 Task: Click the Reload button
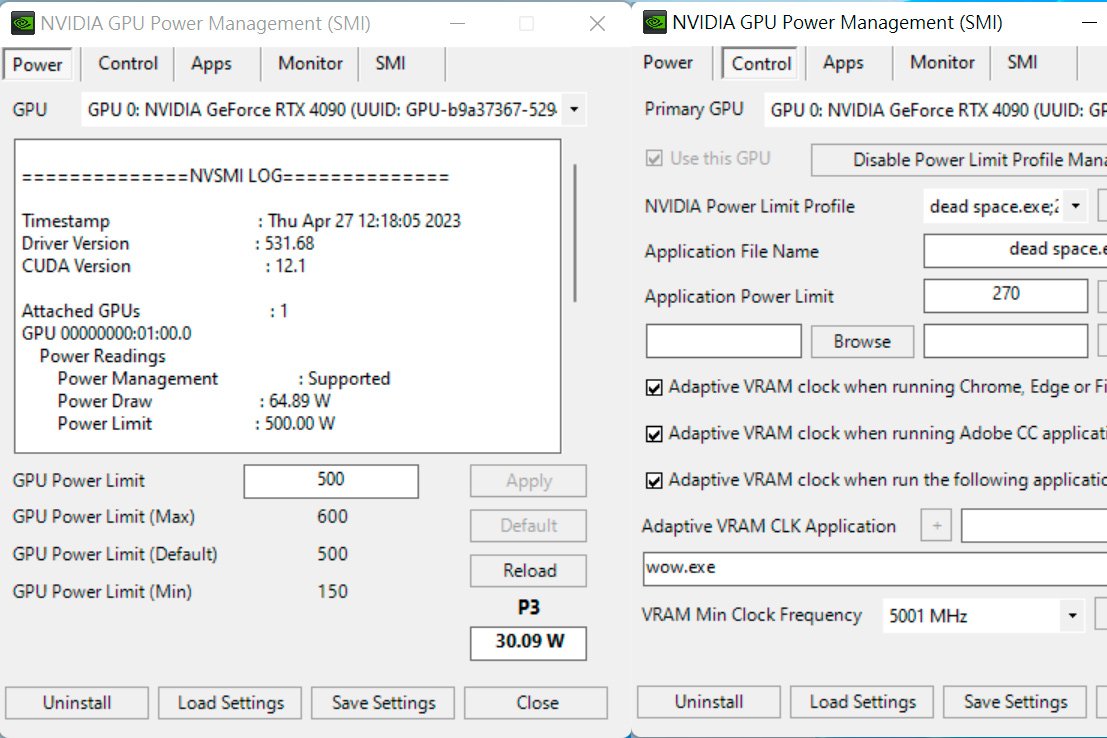[528, 571]
